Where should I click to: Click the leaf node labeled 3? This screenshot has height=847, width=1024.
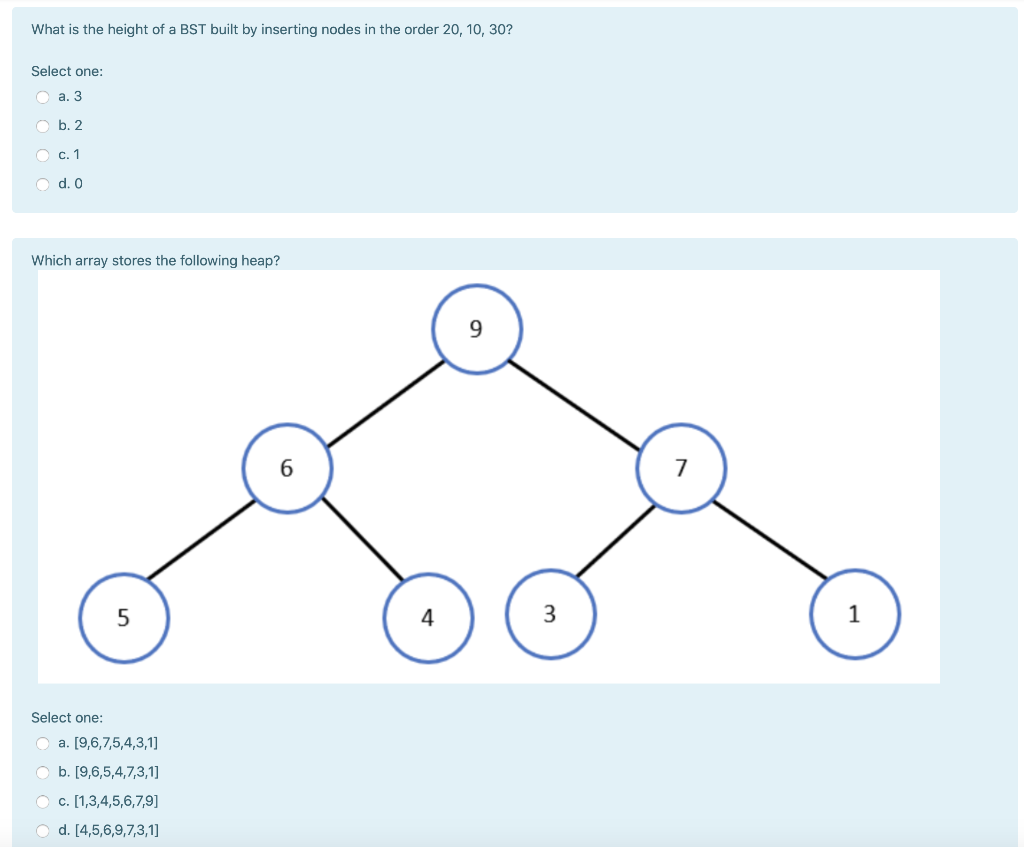point(551,614)
